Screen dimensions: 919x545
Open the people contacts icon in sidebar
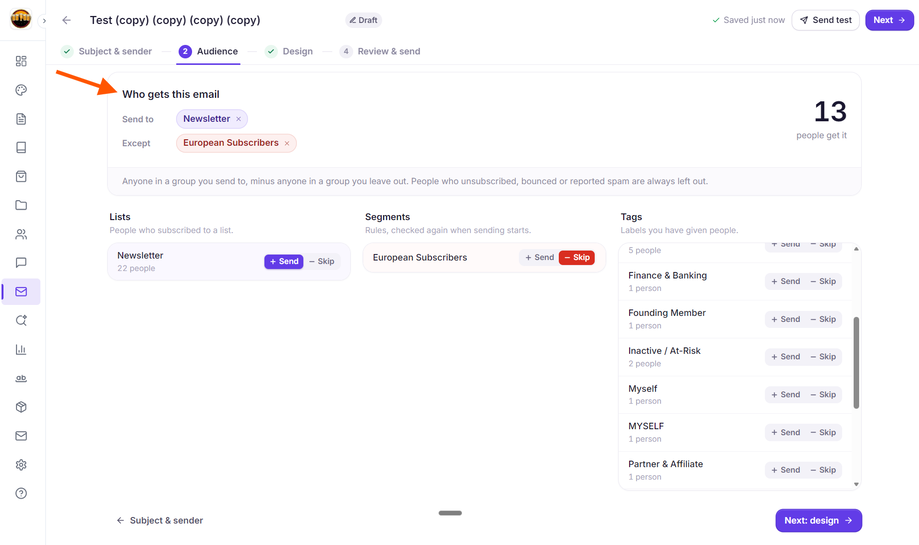[x=21, y=234]
